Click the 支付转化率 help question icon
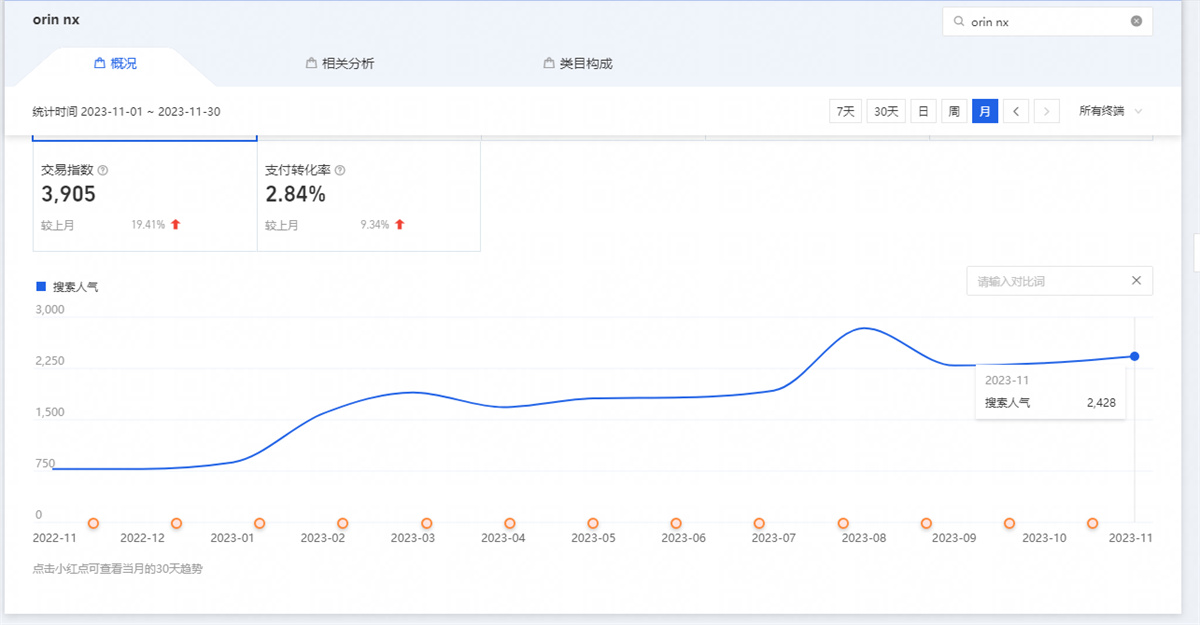 (x=340, y=170)
